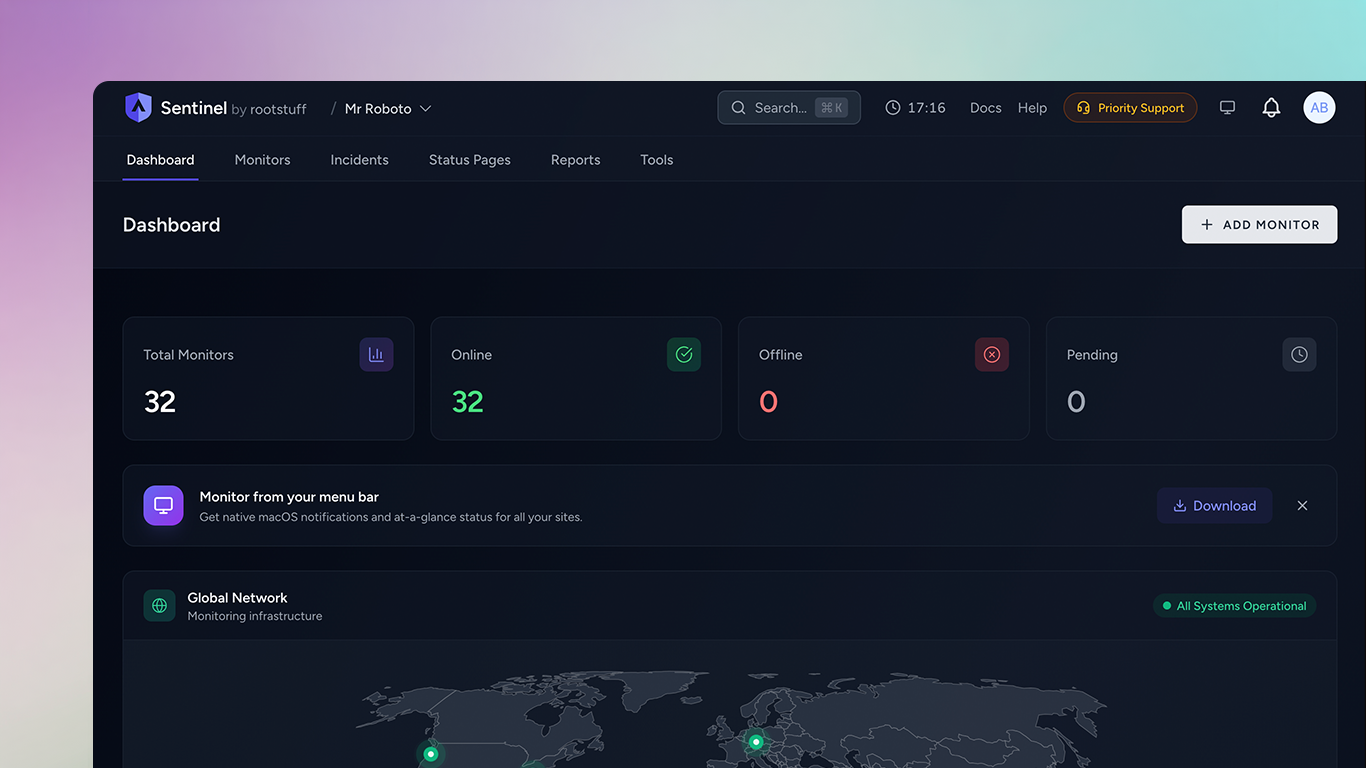Click the green Online count 32

(x=468, y=402)
